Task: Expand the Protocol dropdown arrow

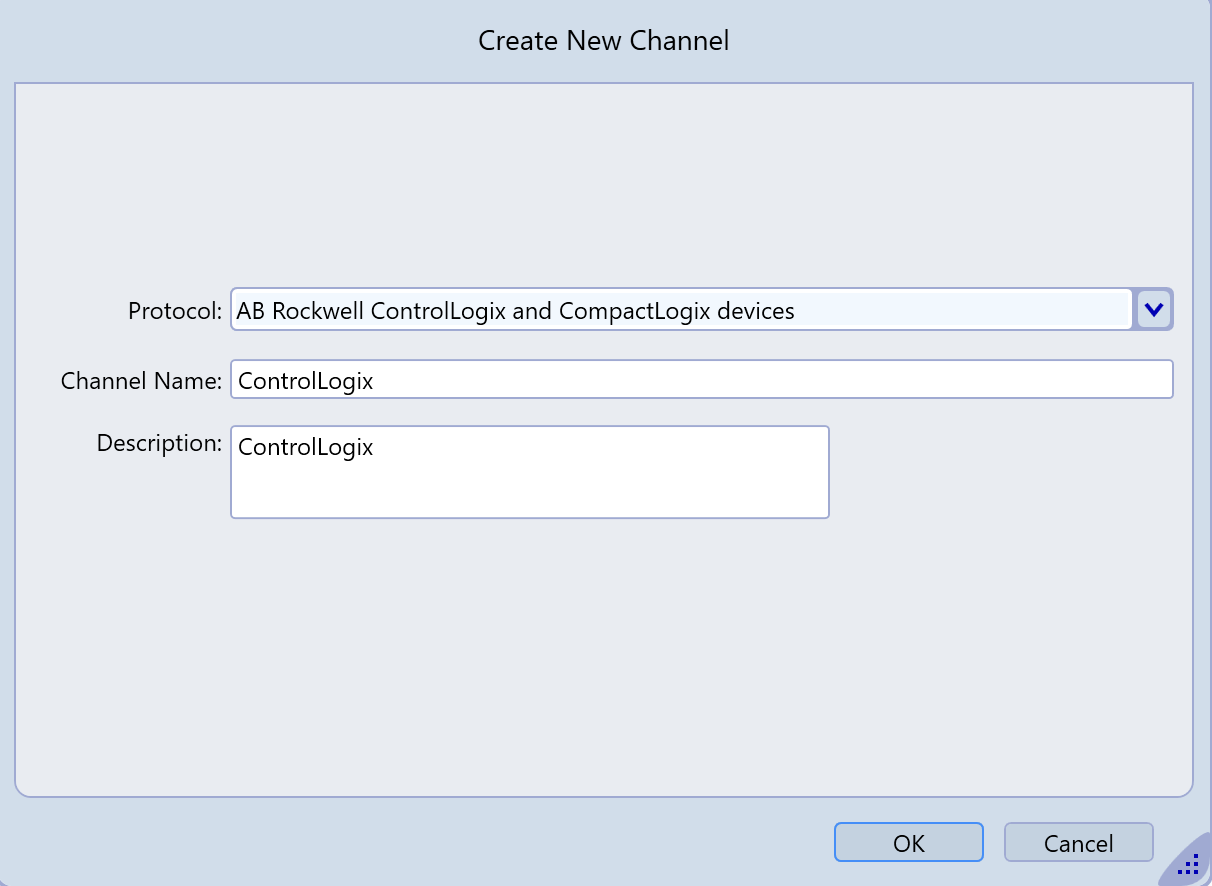Action: pyautogui.click(x=1154, y=310)
